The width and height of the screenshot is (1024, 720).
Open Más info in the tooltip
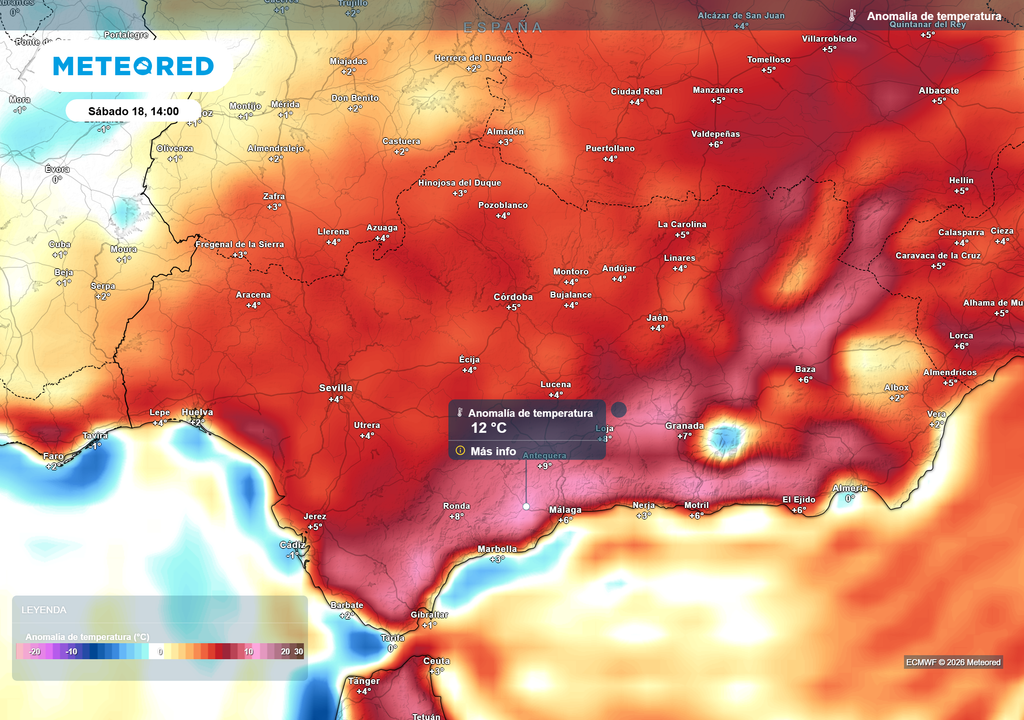(493, 451)
